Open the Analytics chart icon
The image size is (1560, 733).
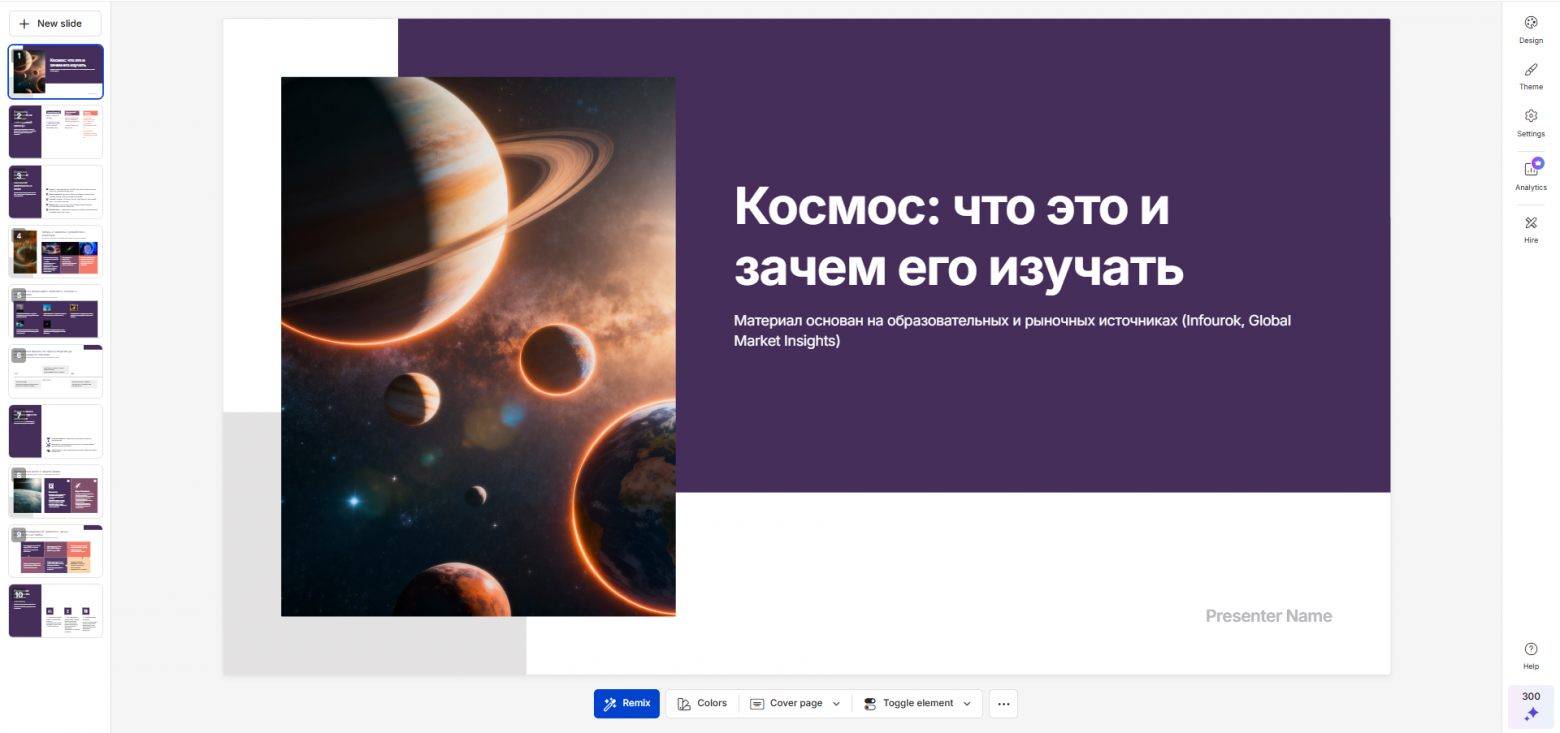click(1530, 170)
